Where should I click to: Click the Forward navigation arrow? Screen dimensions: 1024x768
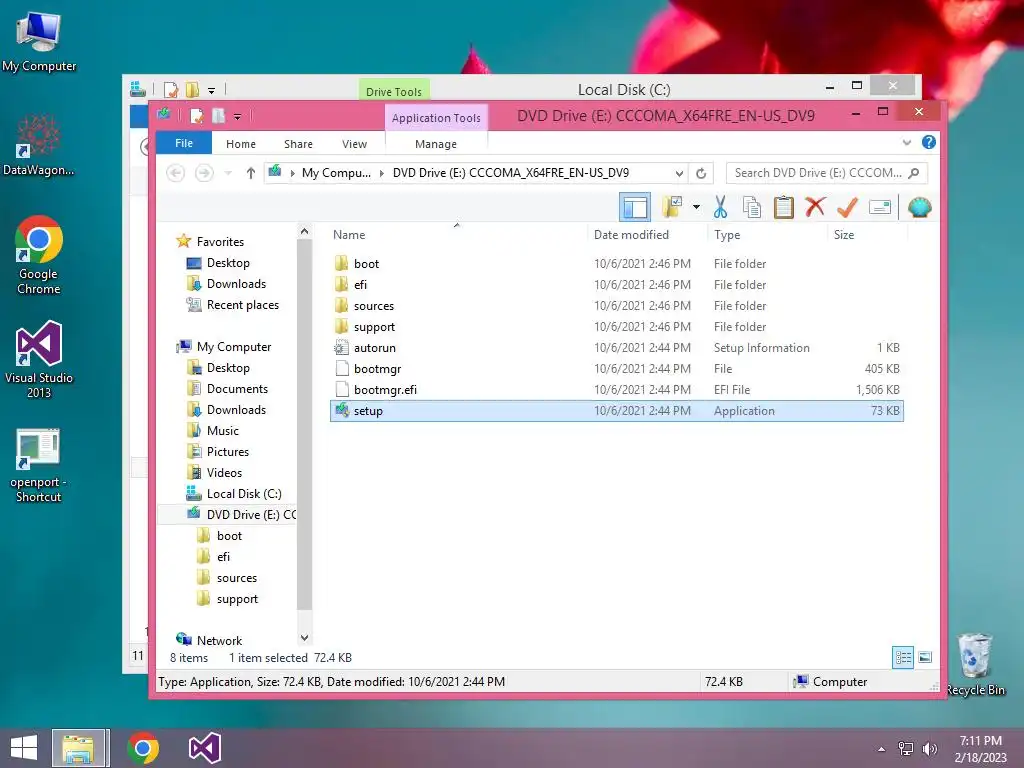pyautogui.click(x=204, y=173)
